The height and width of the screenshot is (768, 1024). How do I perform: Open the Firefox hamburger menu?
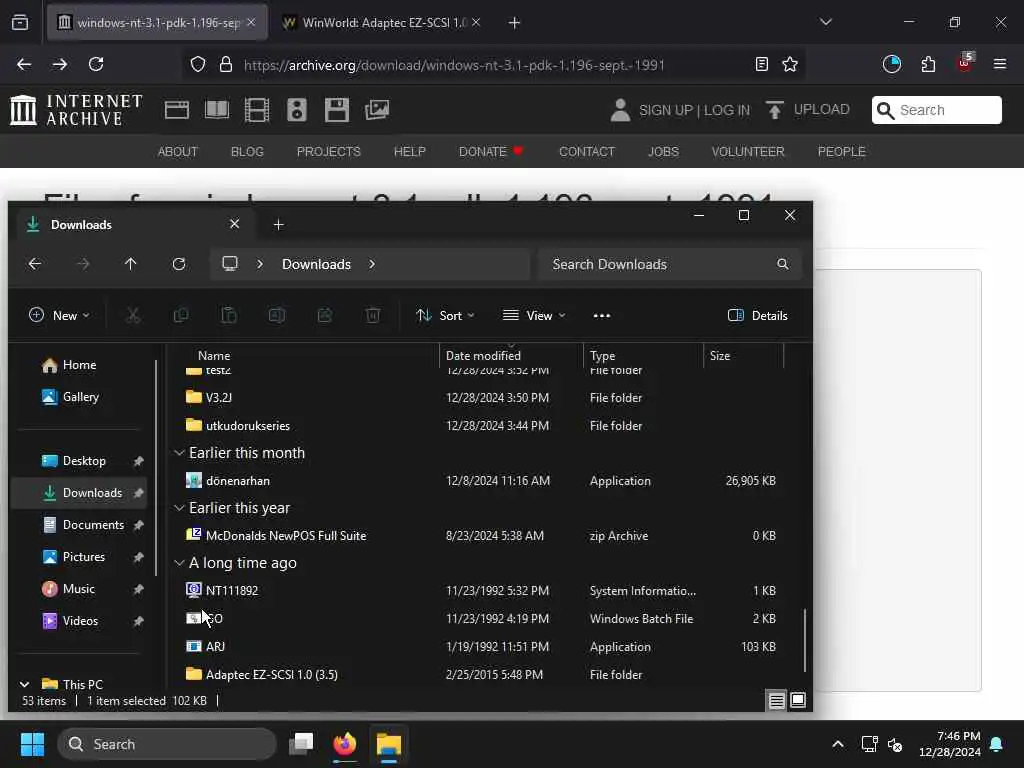point(1000,64)
